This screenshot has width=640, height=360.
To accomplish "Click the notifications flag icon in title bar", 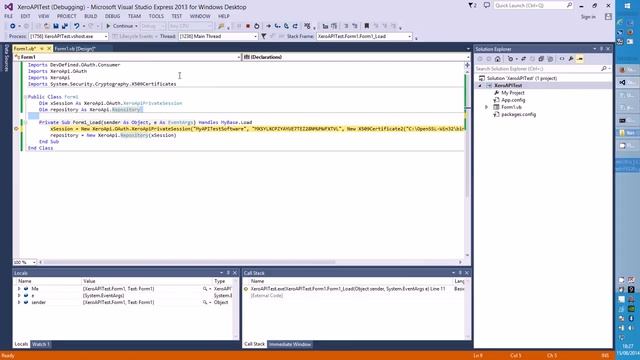I will pos(472,6).
